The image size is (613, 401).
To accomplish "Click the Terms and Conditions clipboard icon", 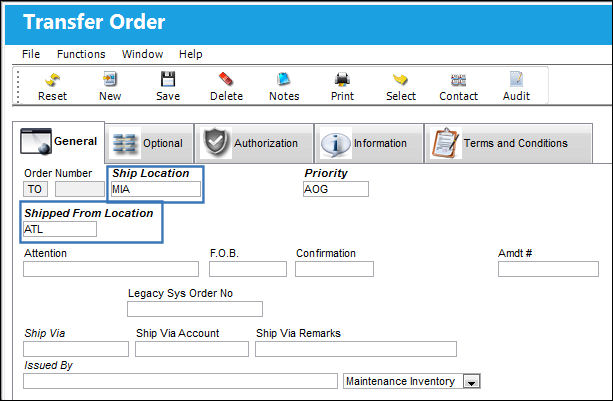I will [x=445, y=143].
